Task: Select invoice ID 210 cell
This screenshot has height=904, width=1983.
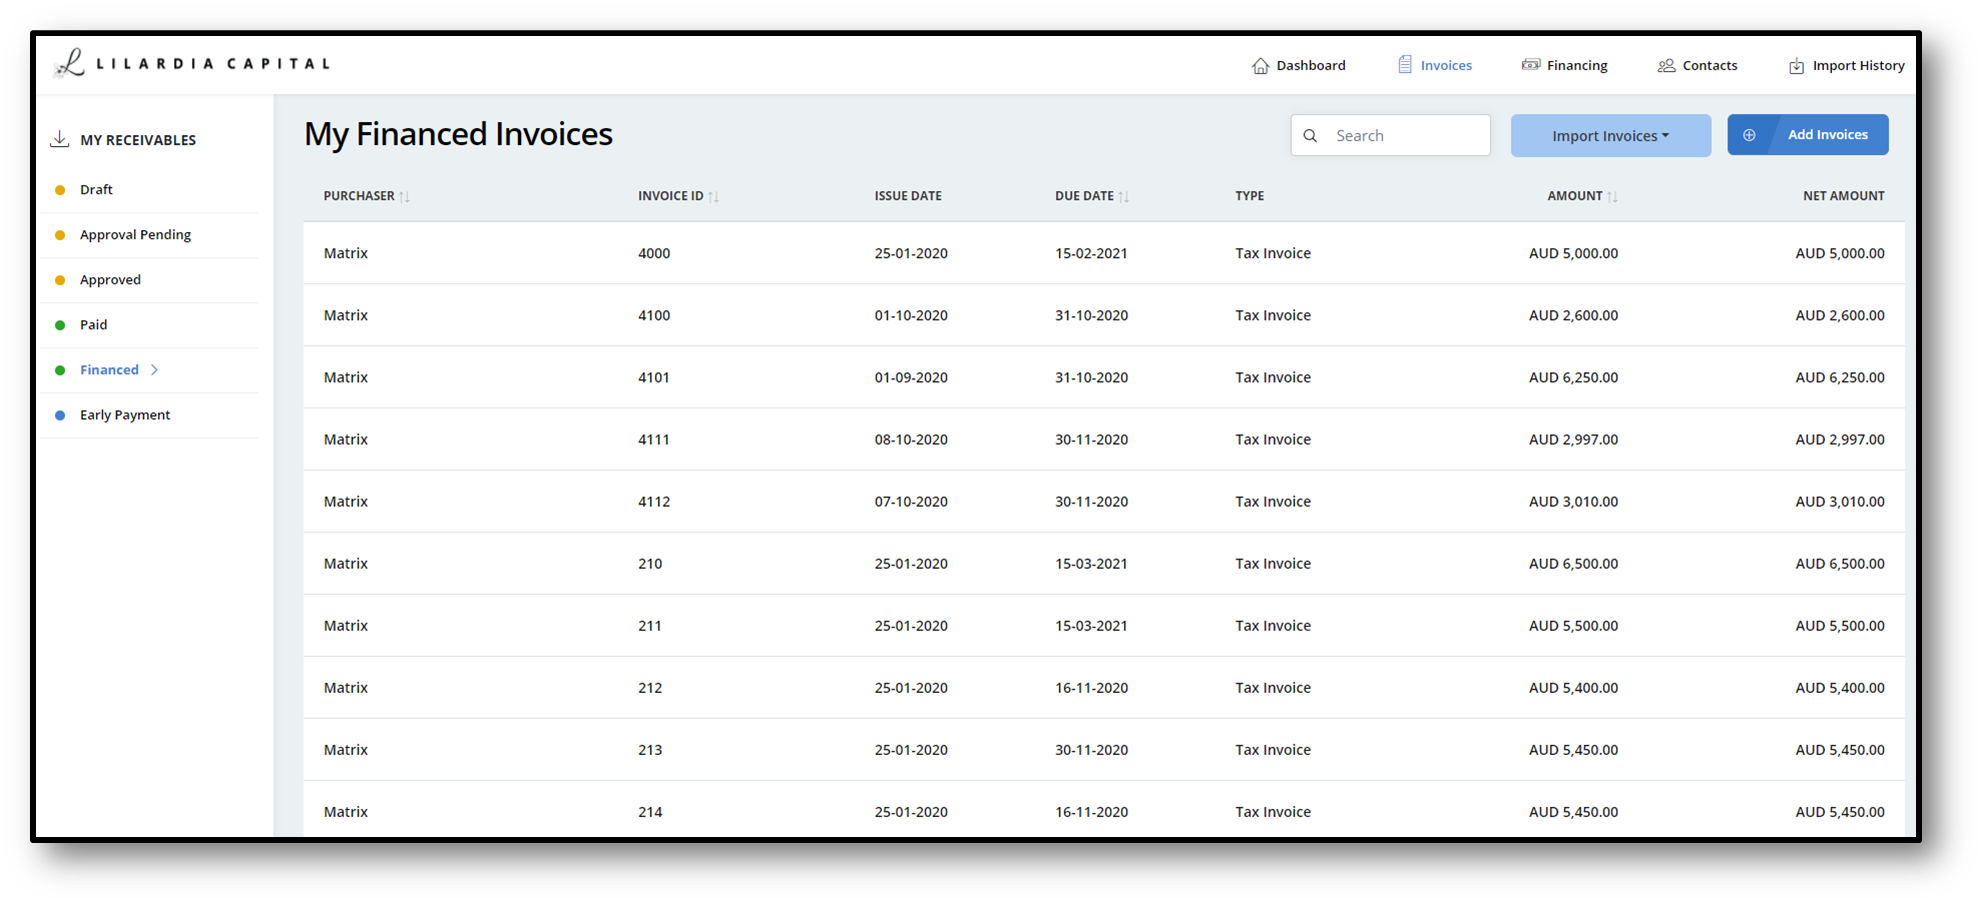Action: (650, 563)
